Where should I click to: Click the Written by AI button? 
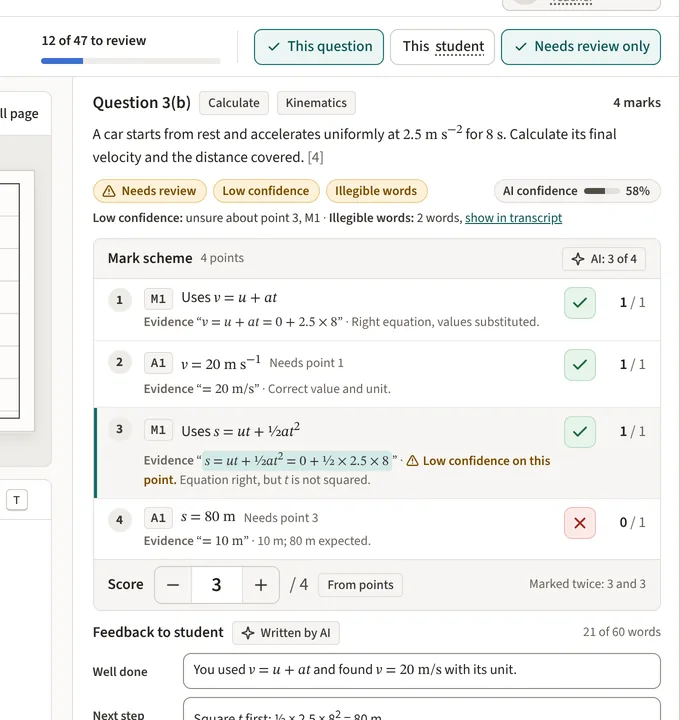click(x=286, y=633)
